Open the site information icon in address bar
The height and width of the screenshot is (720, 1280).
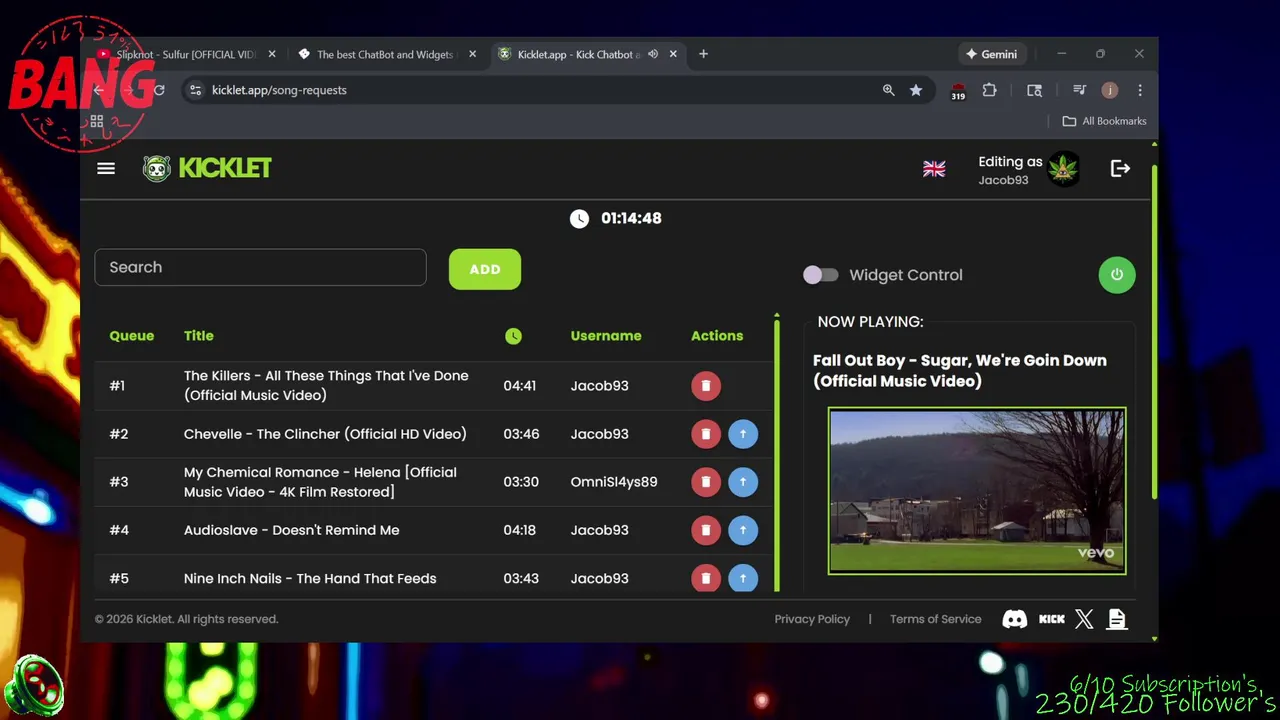tap(196, 90)
